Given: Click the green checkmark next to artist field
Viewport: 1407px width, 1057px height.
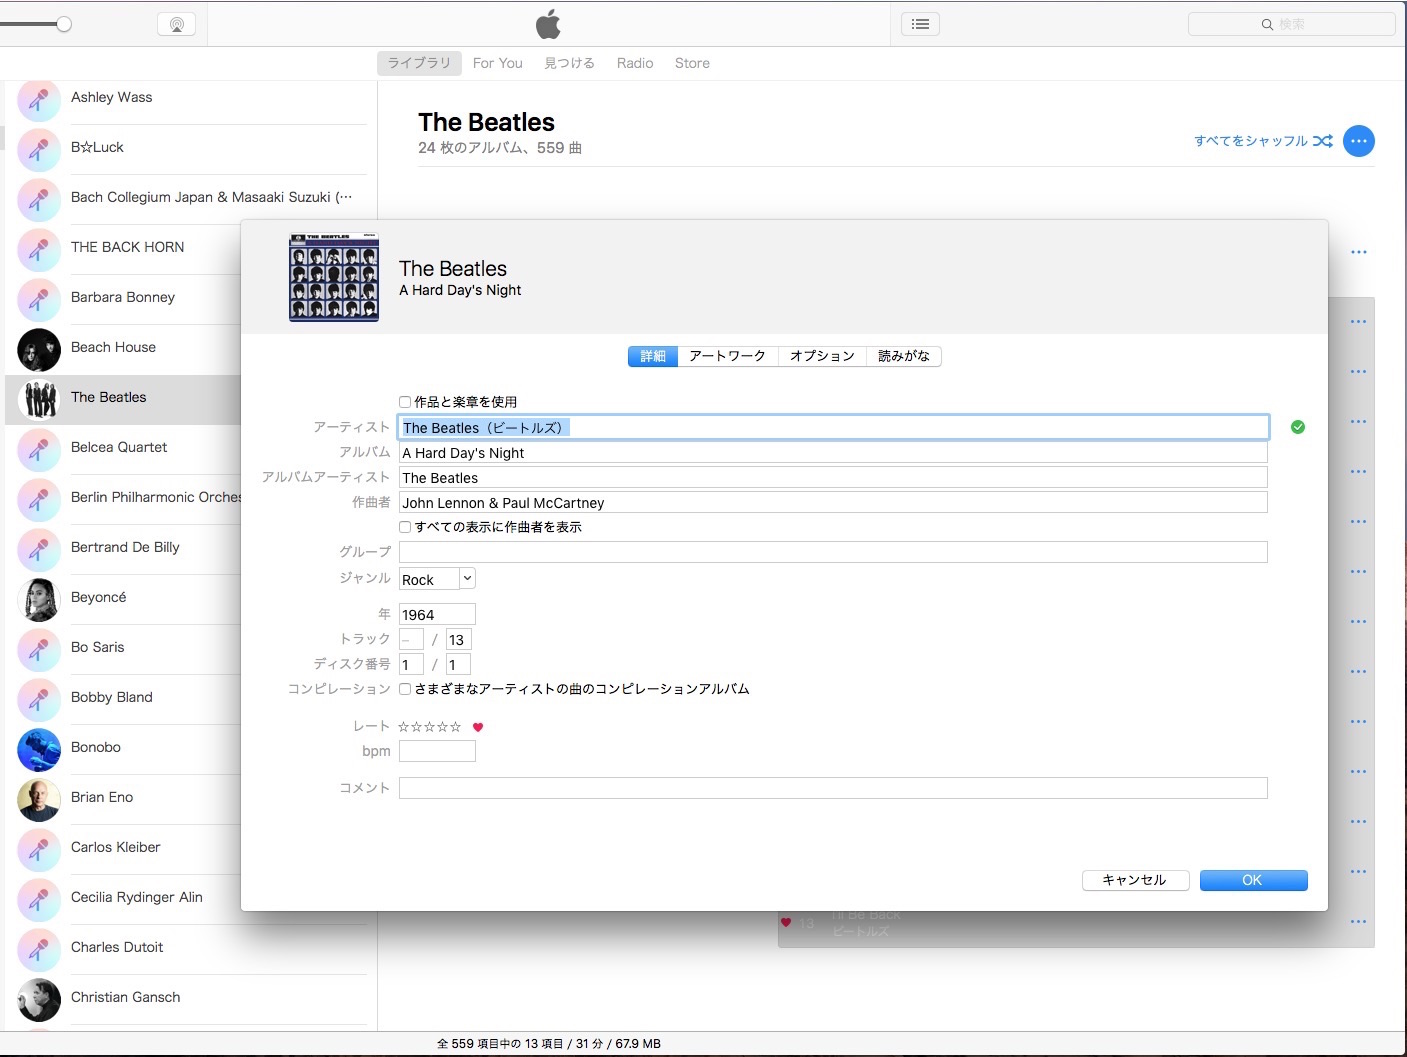Looking at the screenshot, I should pyautogui.click(x=1297, y=427).
